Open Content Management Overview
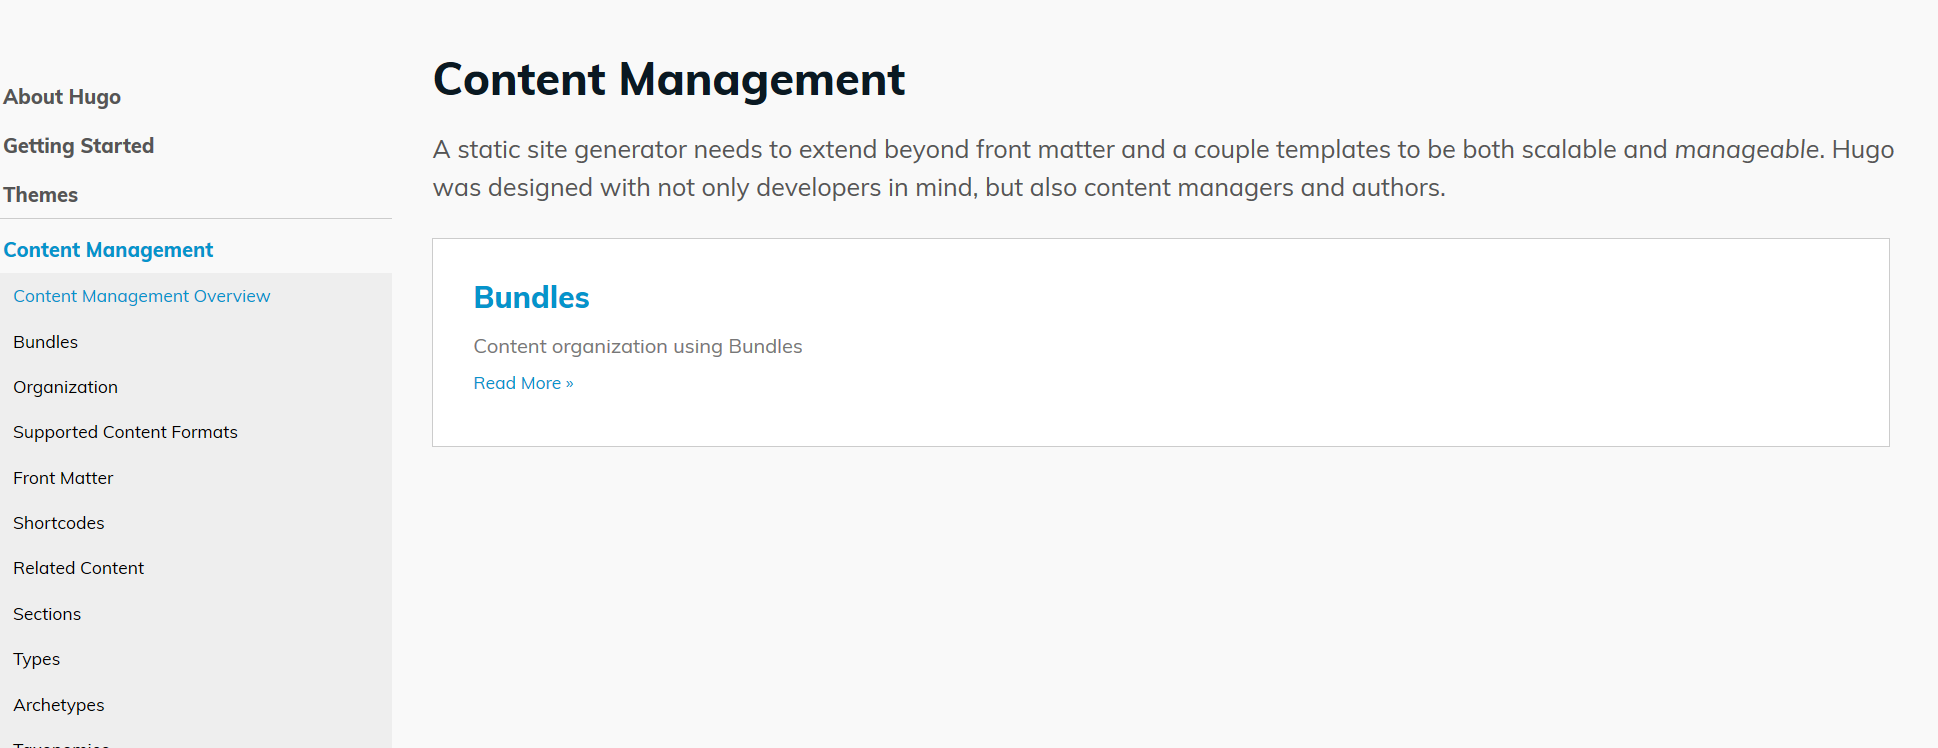The image size is (1938, 748). tap(141, 295)
